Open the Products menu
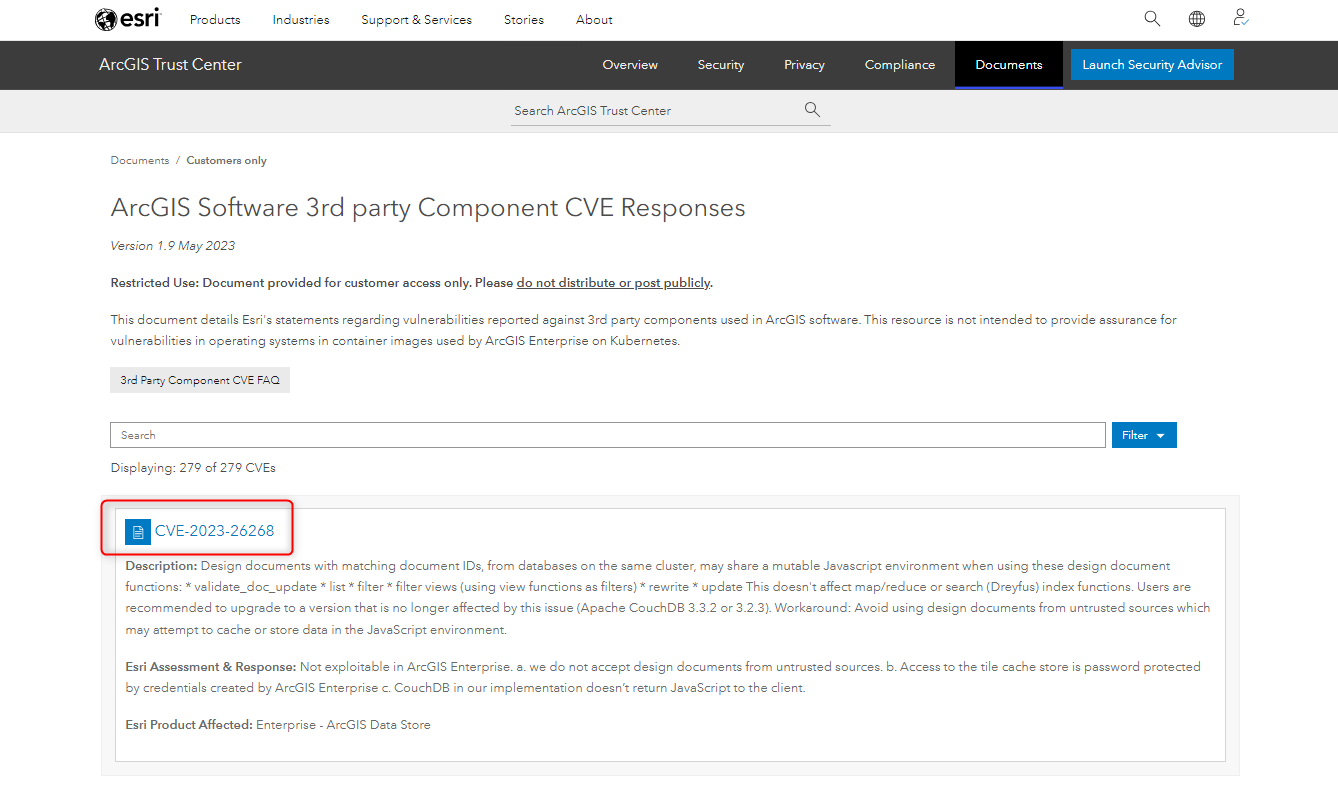 click(215, 20)
